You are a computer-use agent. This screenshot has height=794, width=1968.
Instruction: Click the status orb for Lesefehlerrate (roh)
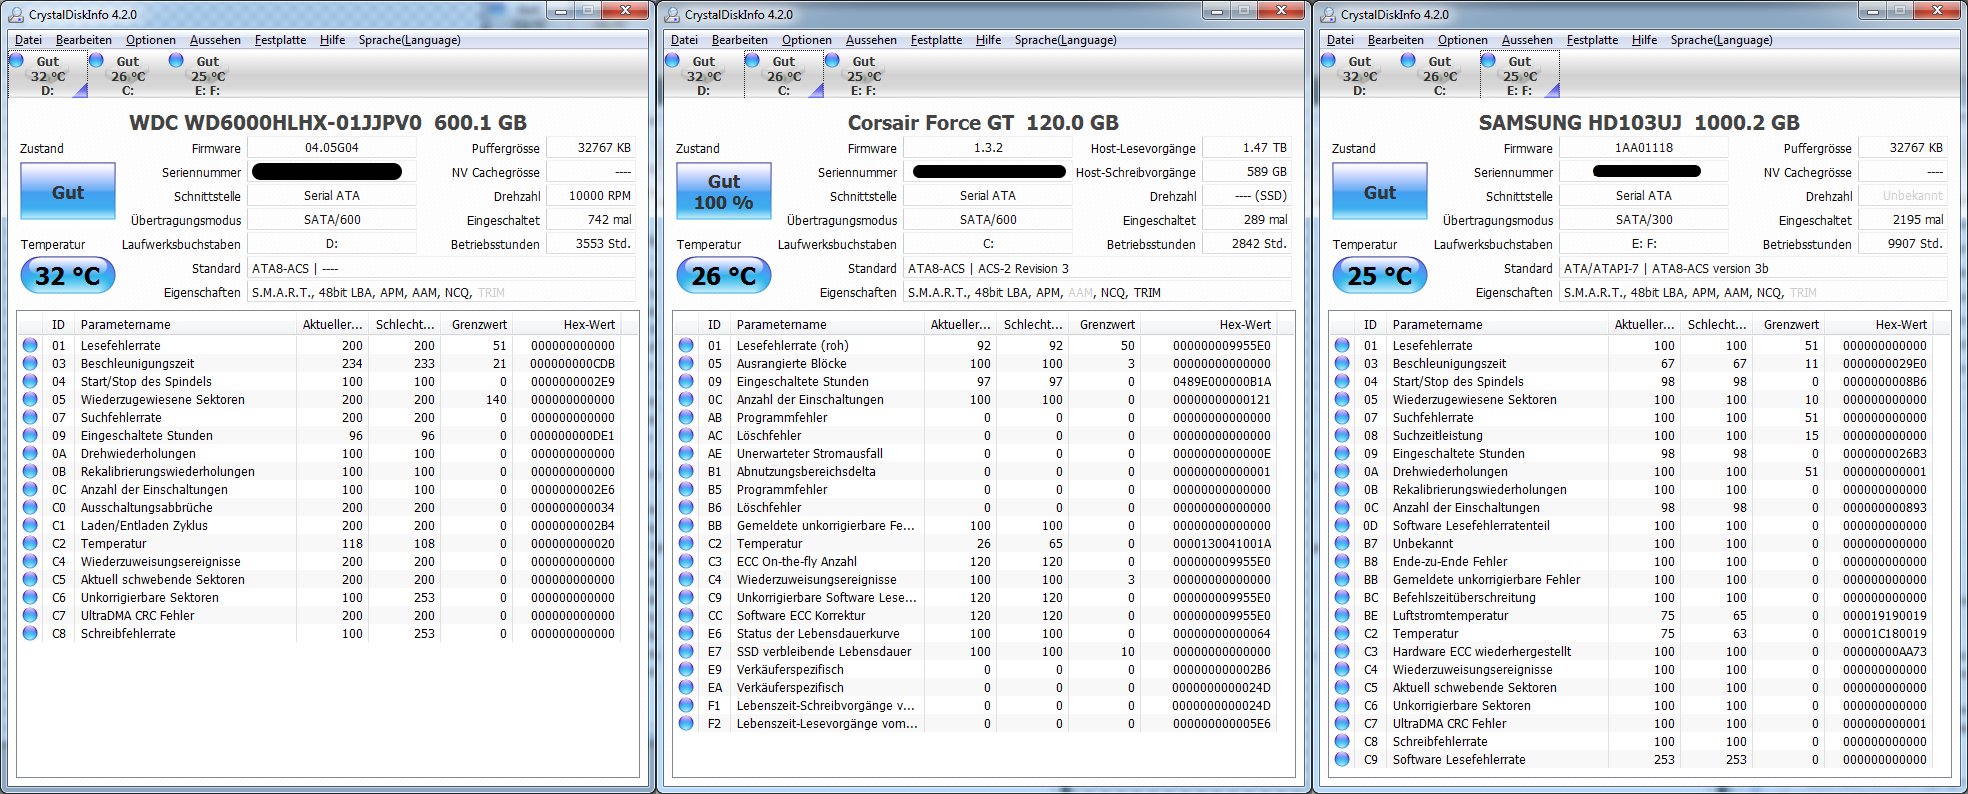686,345
